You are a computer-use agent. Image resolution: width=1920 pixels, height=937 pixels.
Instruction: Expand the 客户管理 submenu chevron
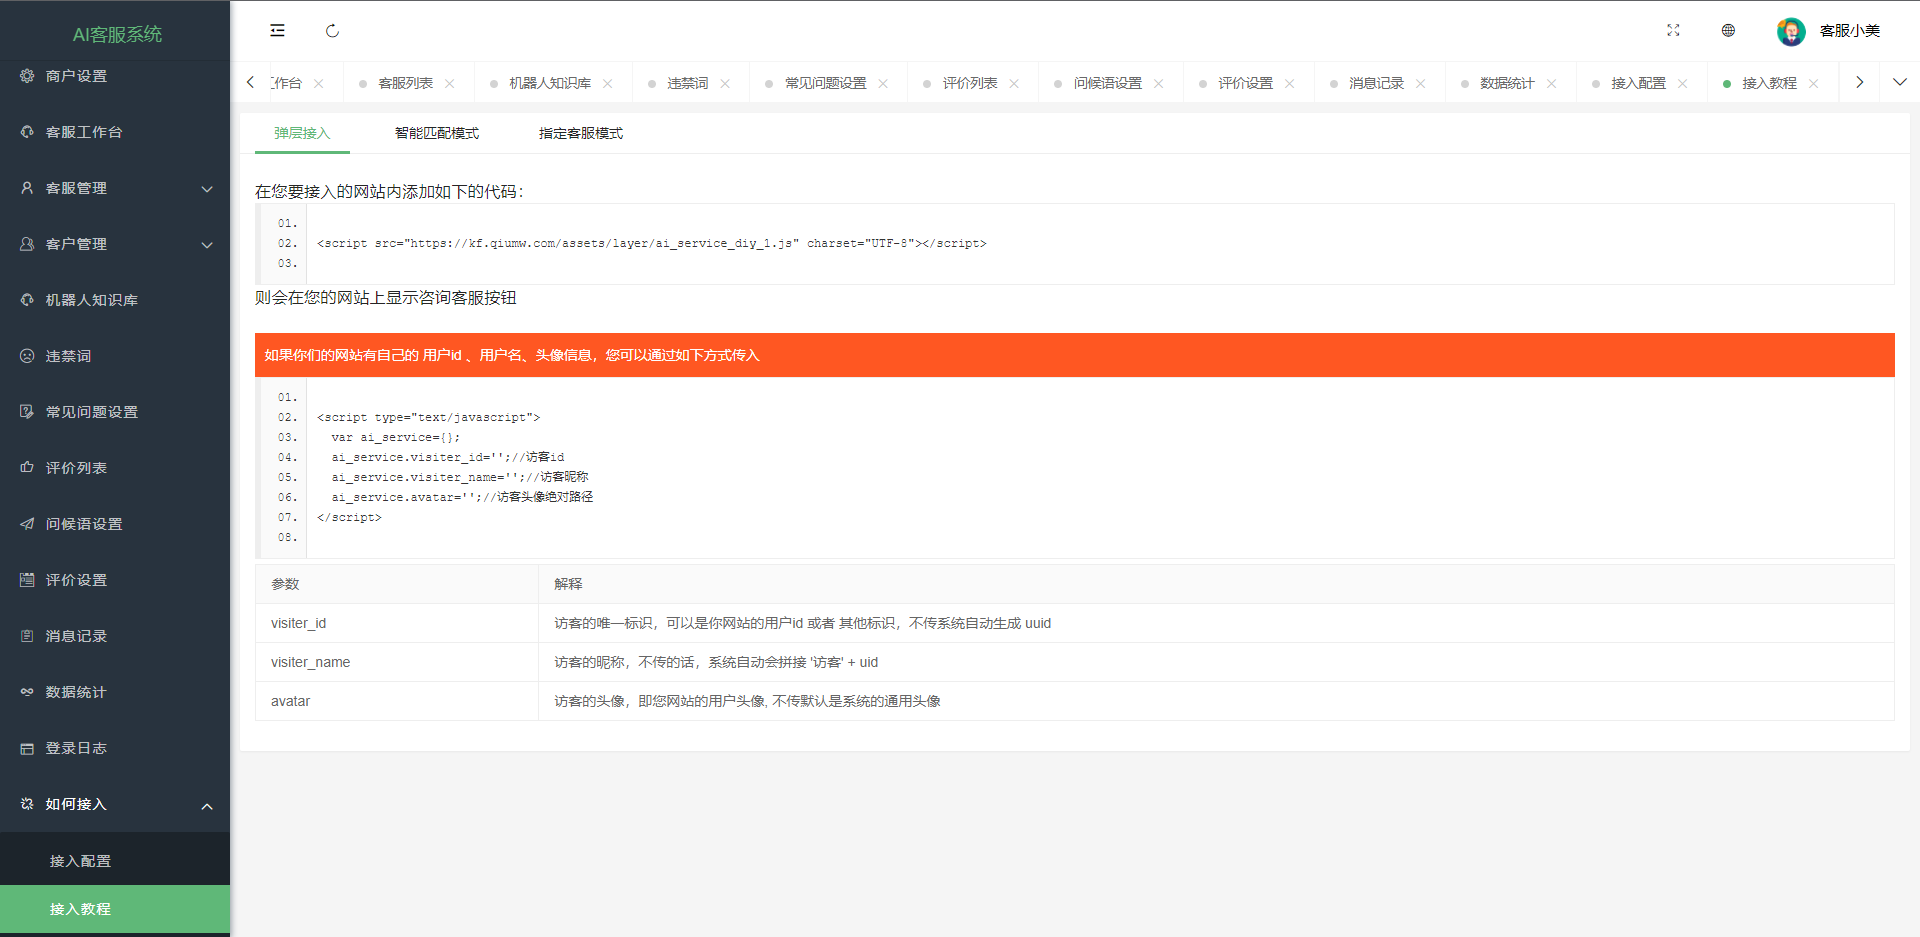[207, 245]
